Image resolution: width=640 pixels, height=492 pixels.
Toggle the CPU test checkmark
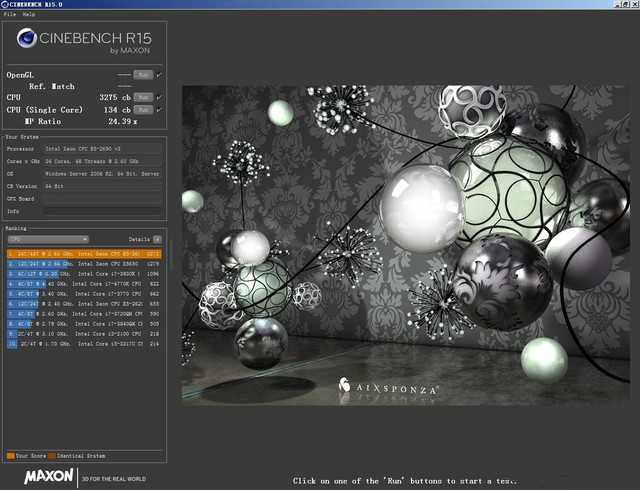click(159, 97)
